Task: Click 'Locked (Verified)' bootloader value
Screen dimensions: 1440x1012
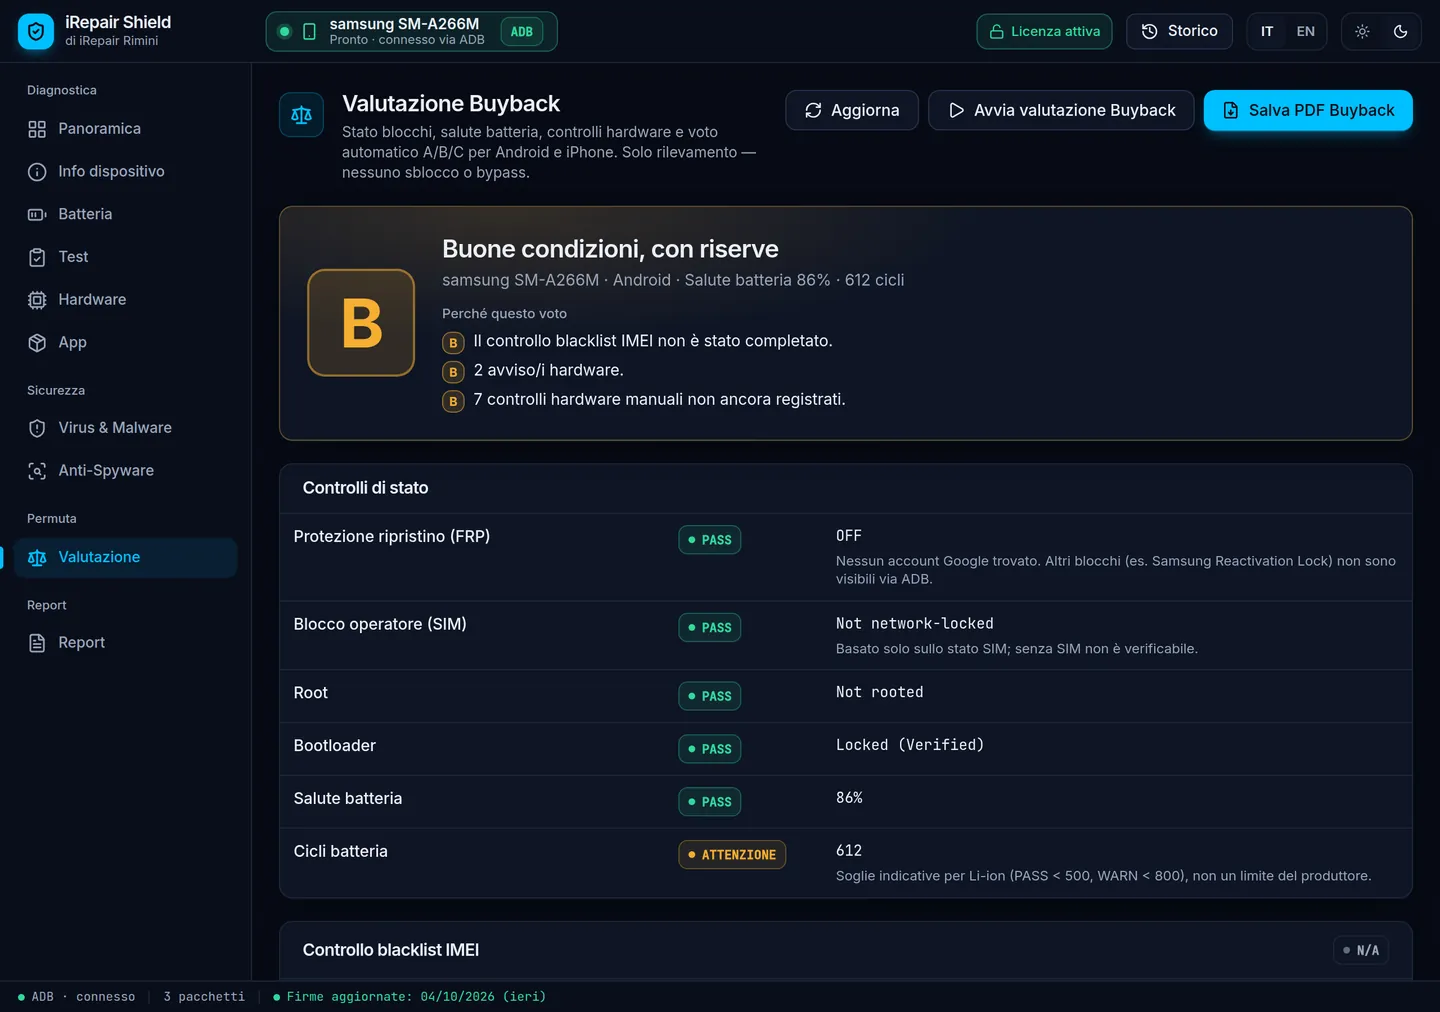Action: click(x=910, y=746)
